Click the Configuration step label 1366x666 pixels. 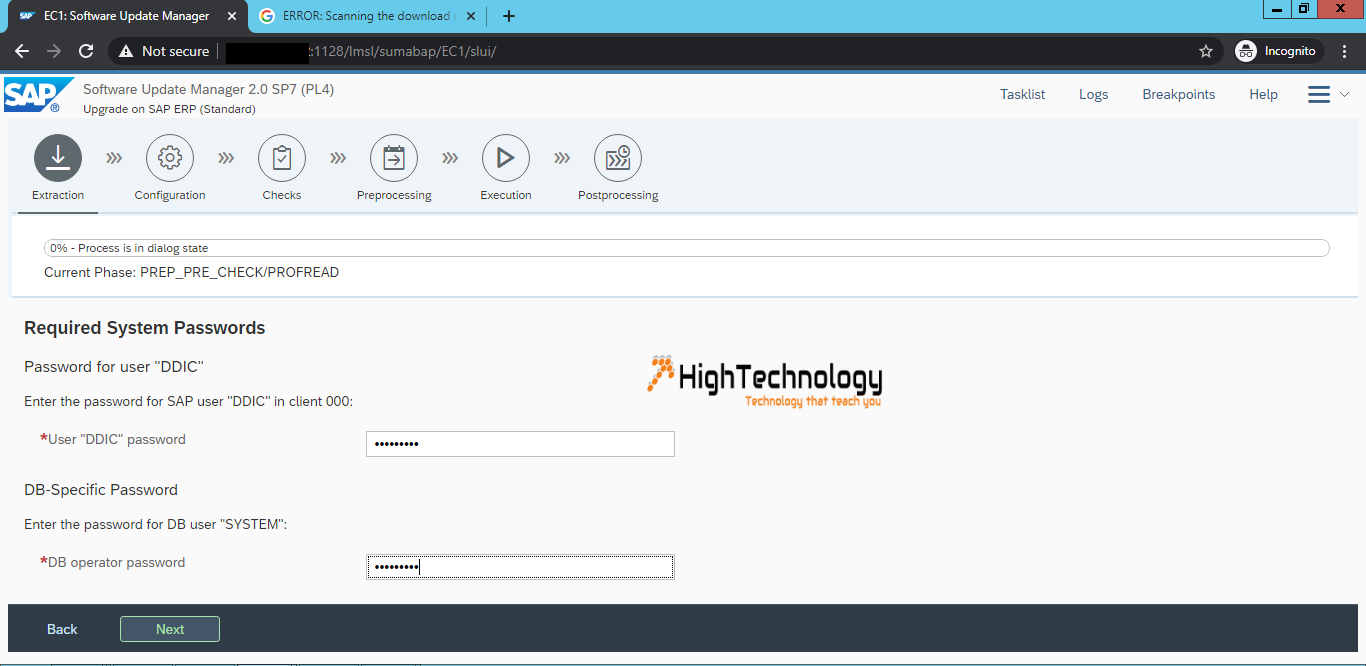click(170, 195)
